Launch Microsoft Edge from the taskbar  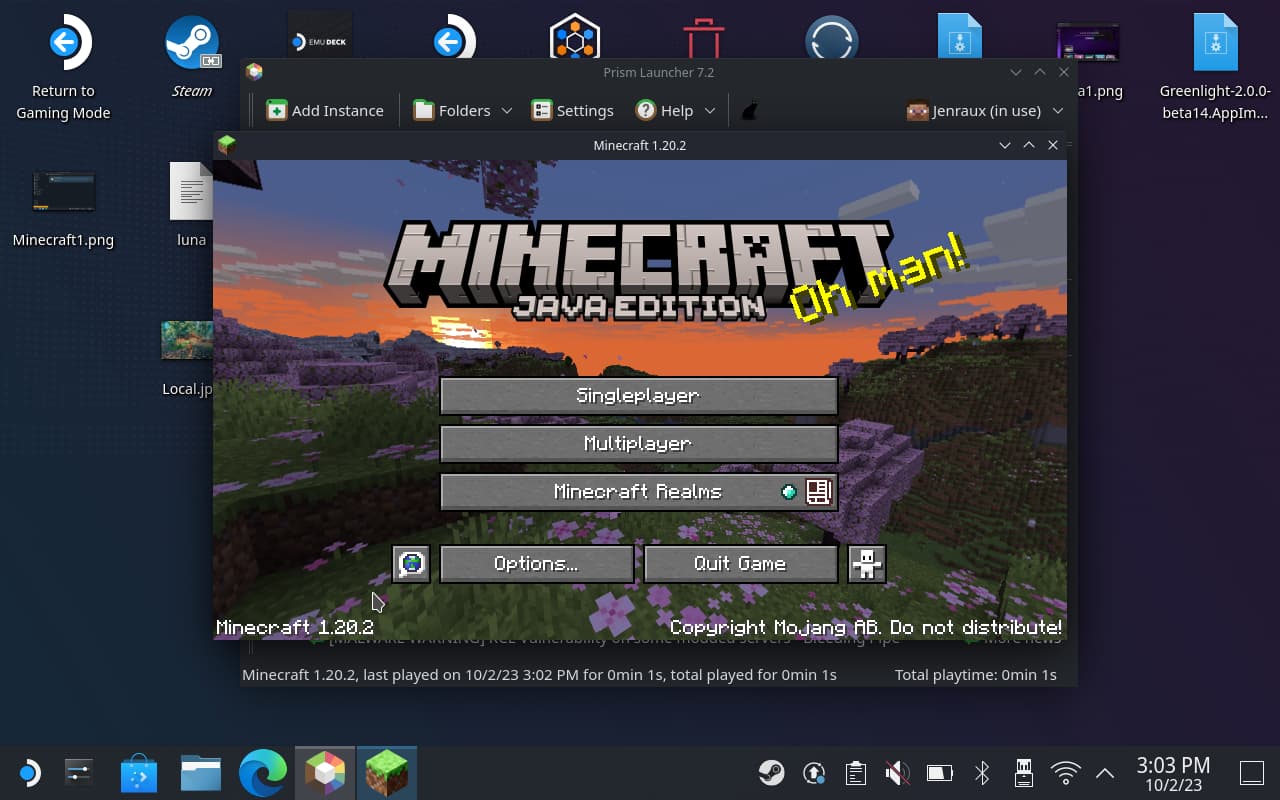[263, 773]
